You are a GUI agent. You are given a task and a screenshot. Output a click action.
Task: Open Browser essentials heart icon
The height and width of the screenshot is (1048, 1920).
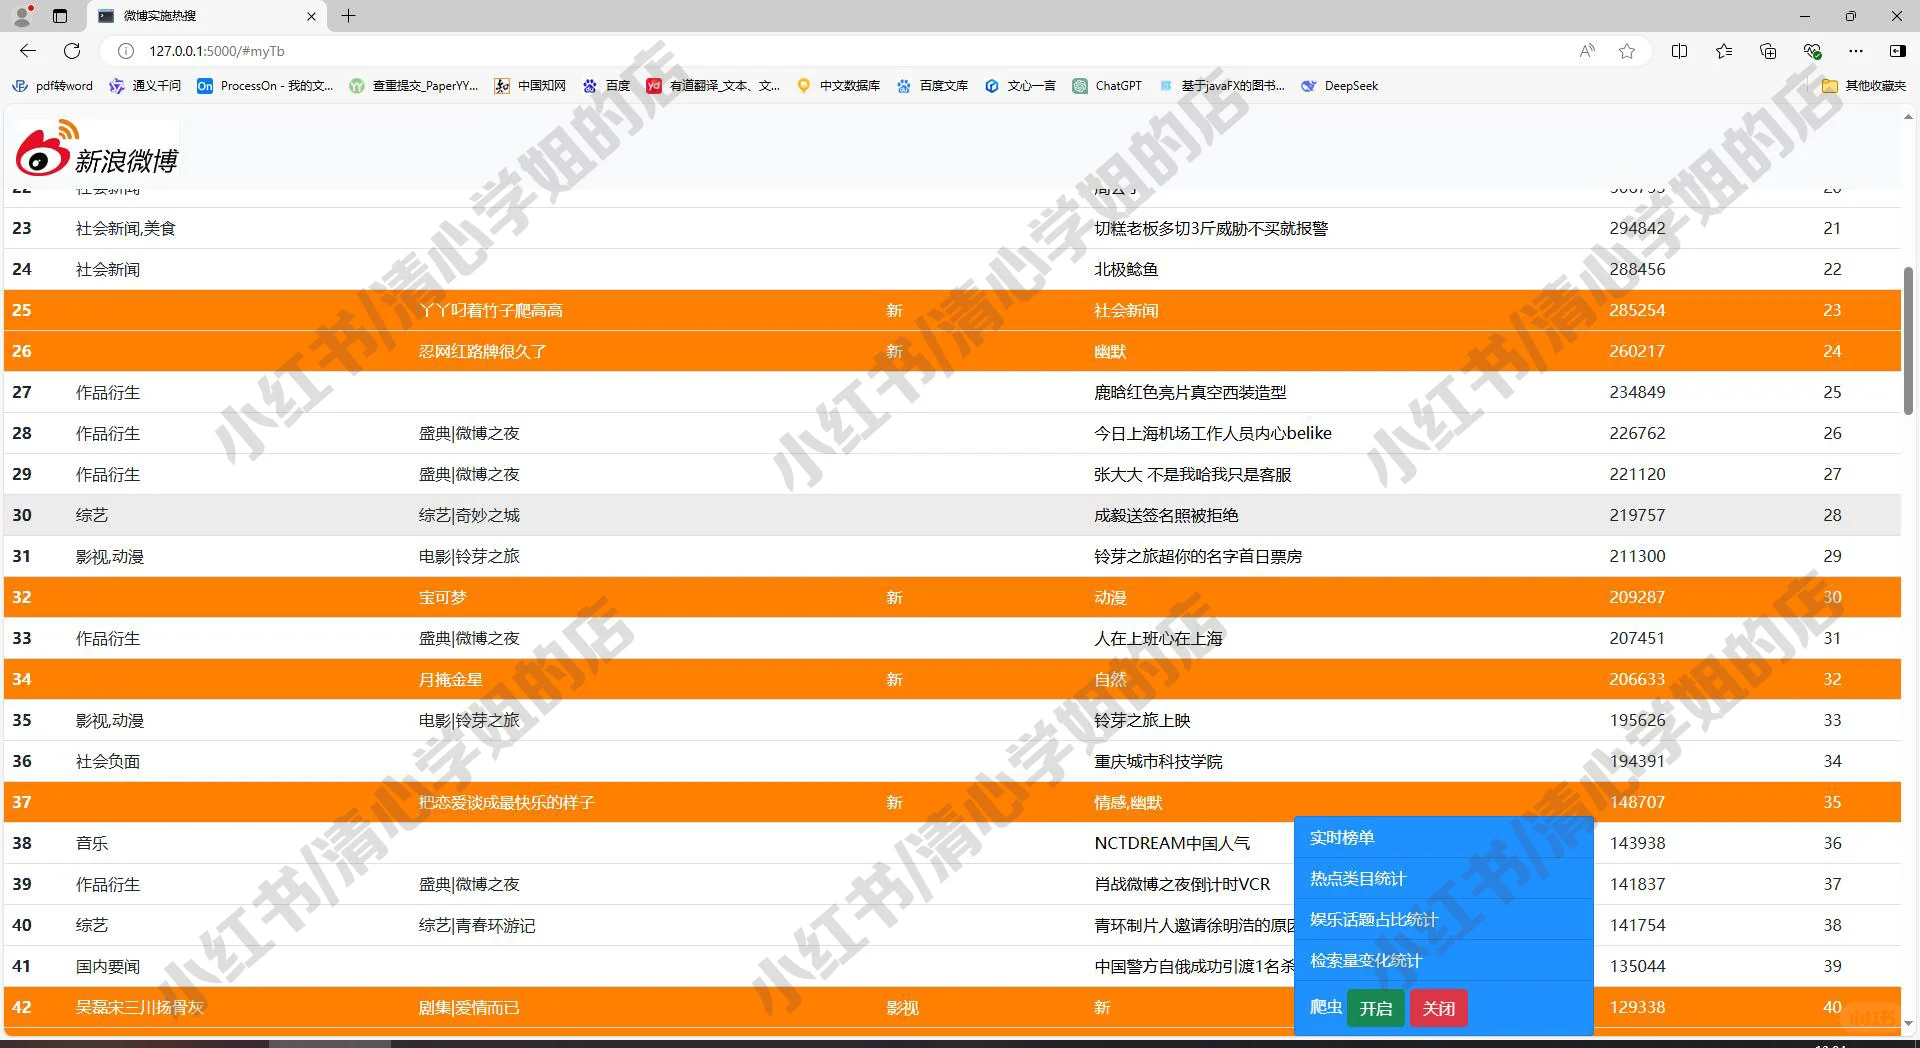[x=1812, y=51]
